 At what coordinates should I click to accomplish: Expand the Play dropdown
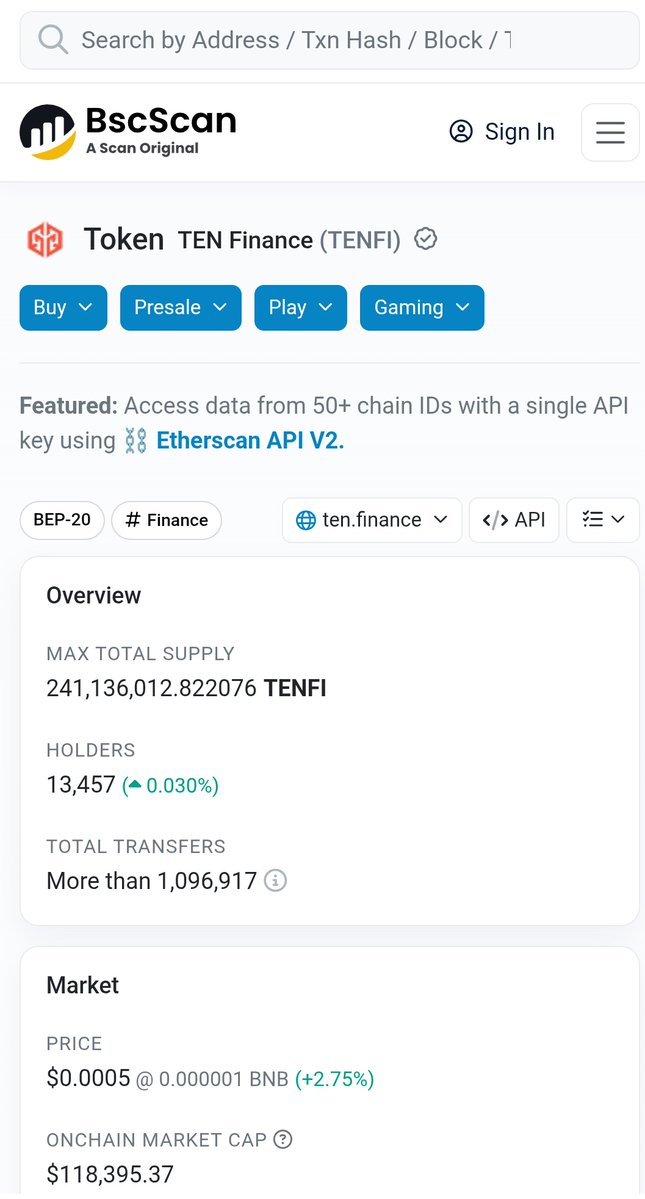(300, 307)
